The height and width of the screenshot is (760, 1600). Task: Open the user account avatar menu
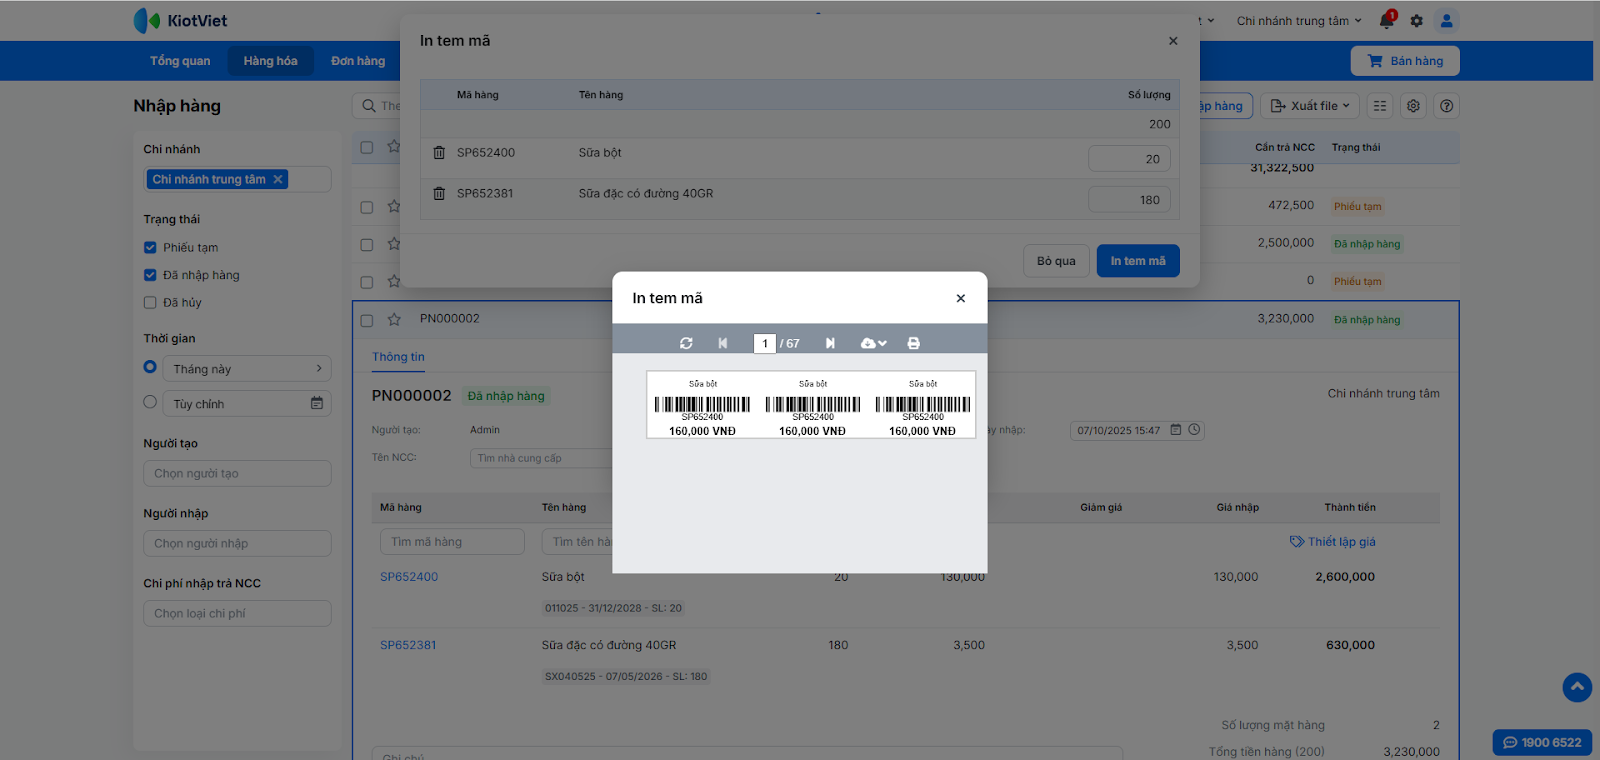click(x=1446, y=20)
